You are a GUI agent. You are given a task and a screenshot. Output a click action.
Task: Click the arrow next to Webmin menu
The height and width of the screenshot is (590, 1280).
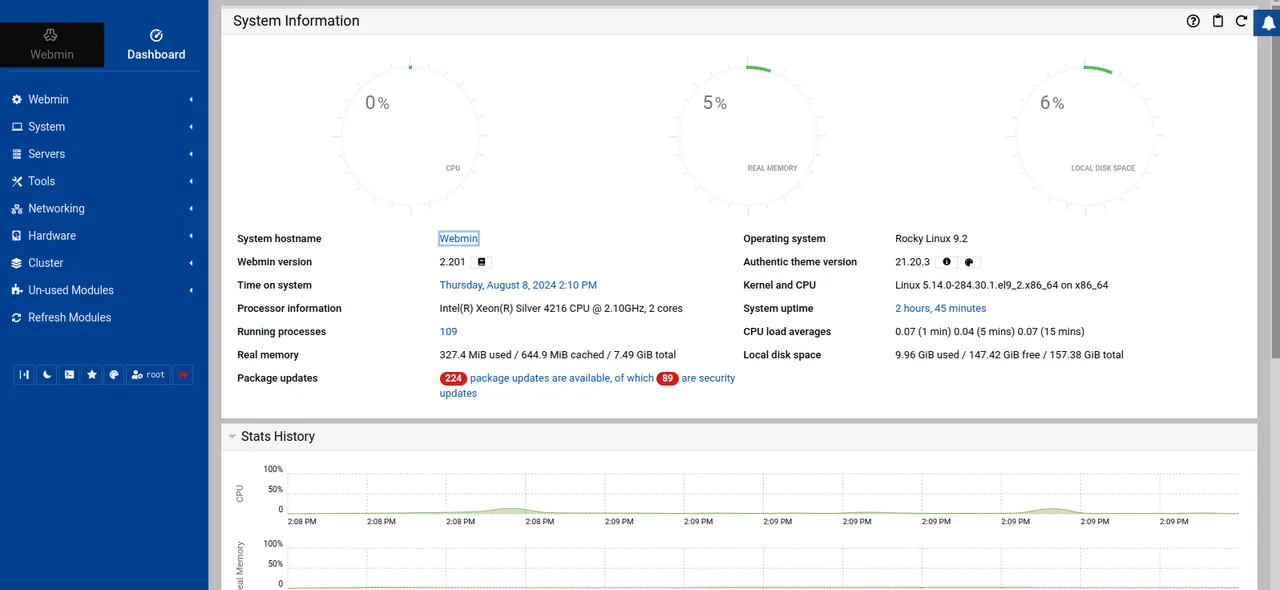pos(190,100)
